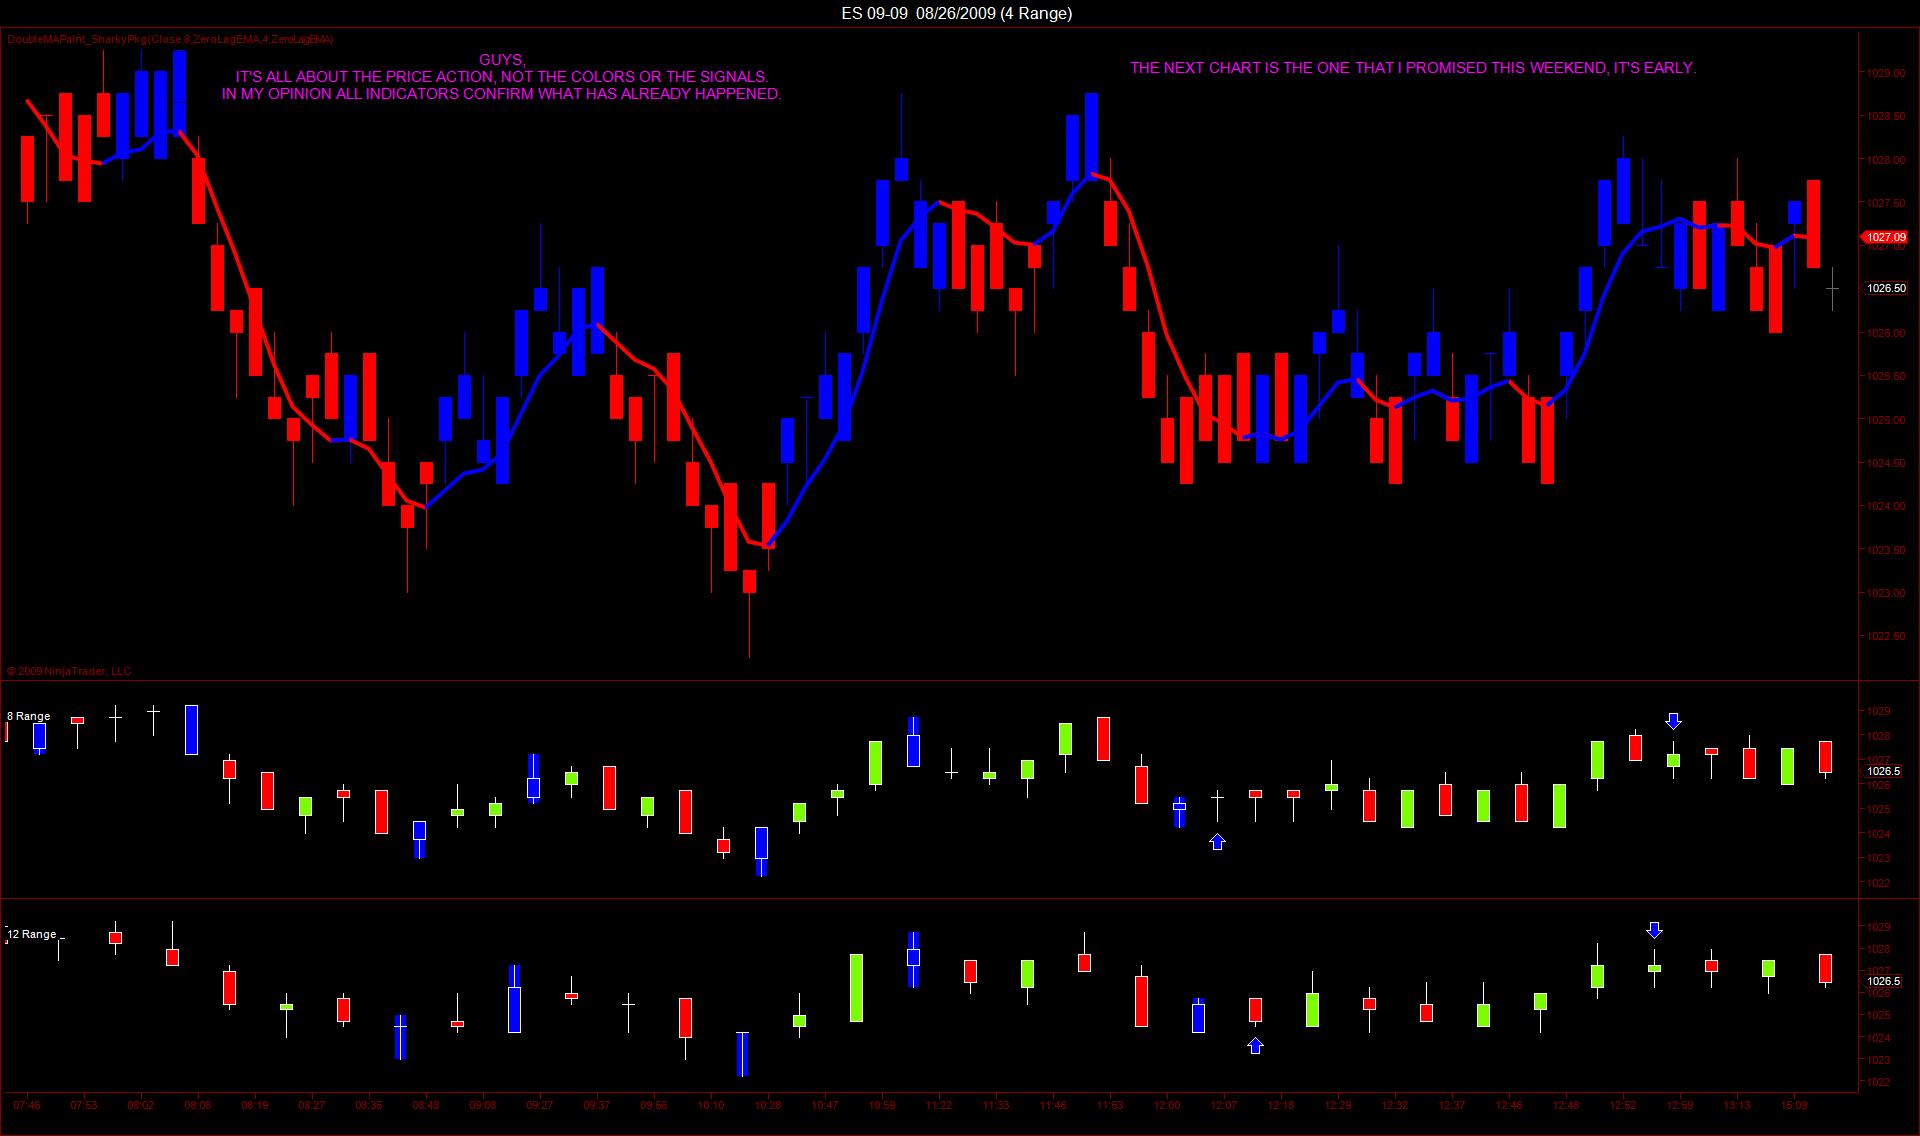Click the 08:35 time axis label
The image size is (1920, 1136).
coord(369,1105)
